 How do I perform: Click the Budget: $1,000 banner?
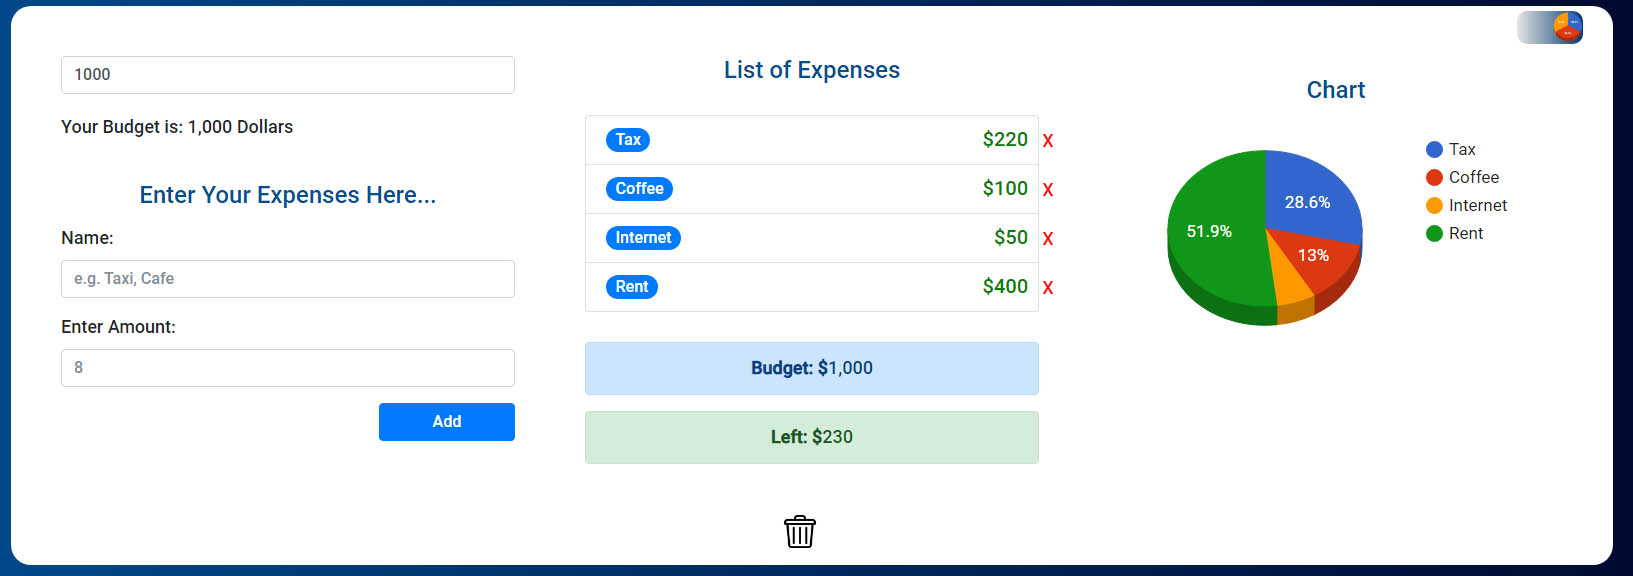coord(811,368)
